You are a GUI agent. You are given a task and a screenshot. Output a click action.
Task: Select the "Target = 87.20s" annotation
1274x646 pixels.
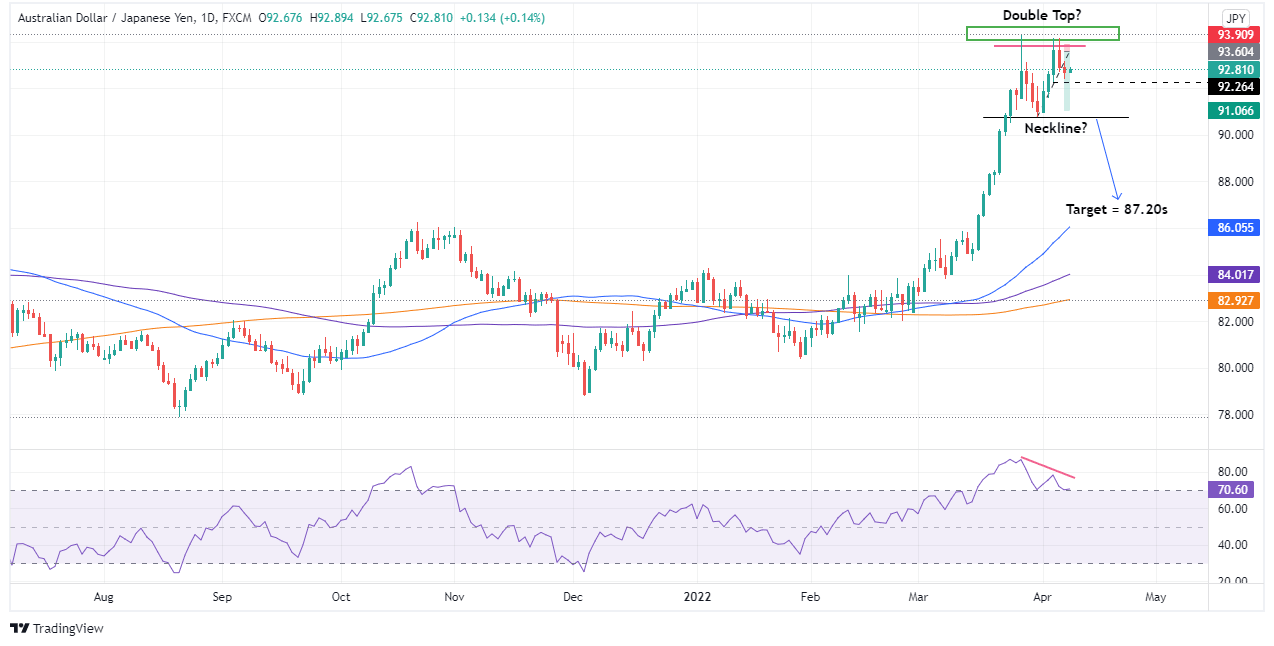click(x=1116, y=210)
